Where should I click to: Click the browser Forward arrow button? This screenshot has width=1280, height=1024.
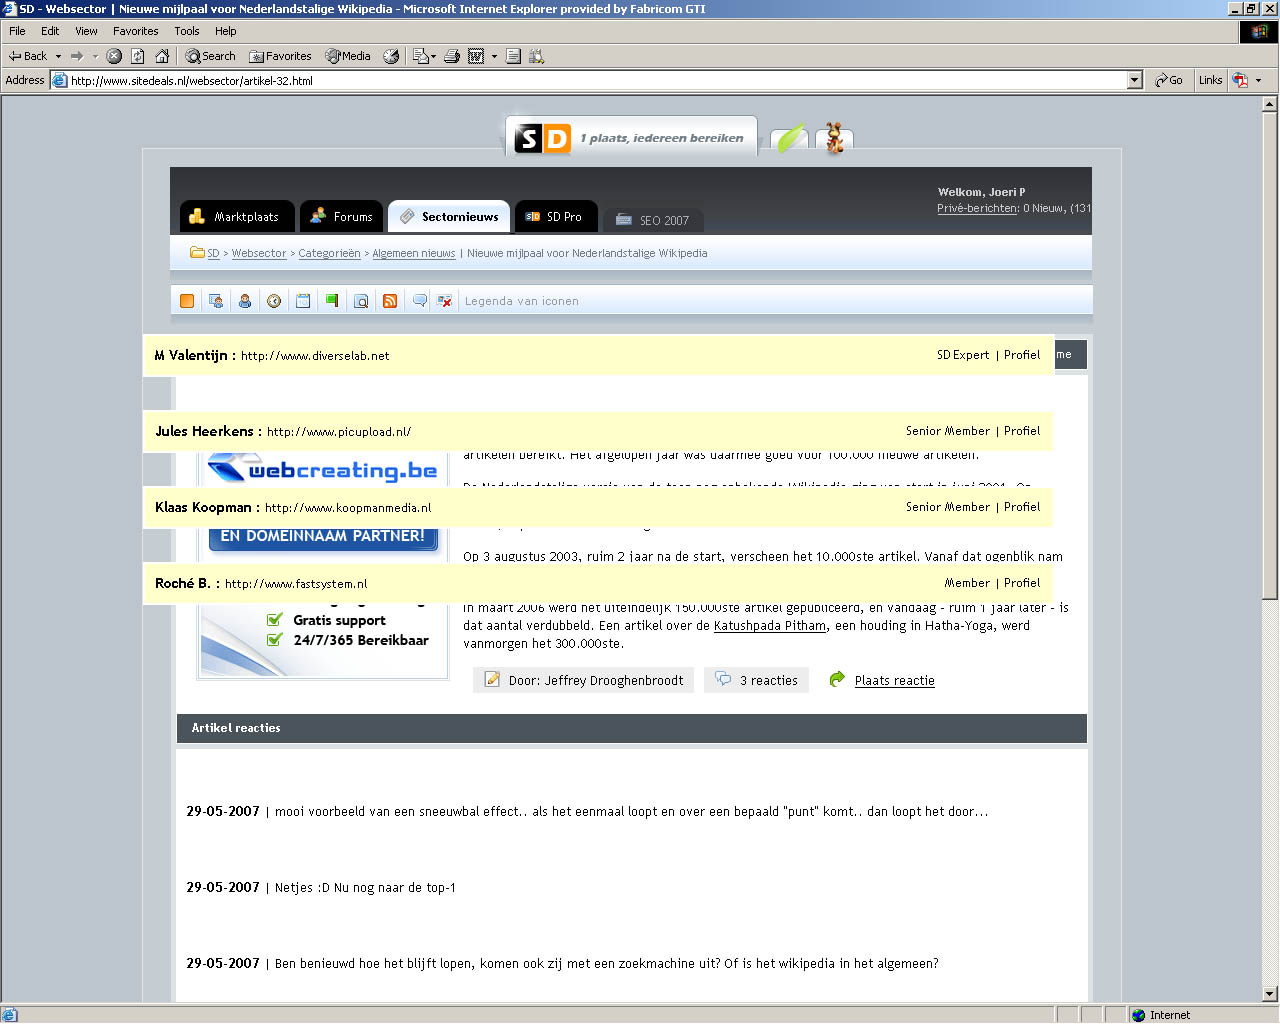[x=76, y=56]
